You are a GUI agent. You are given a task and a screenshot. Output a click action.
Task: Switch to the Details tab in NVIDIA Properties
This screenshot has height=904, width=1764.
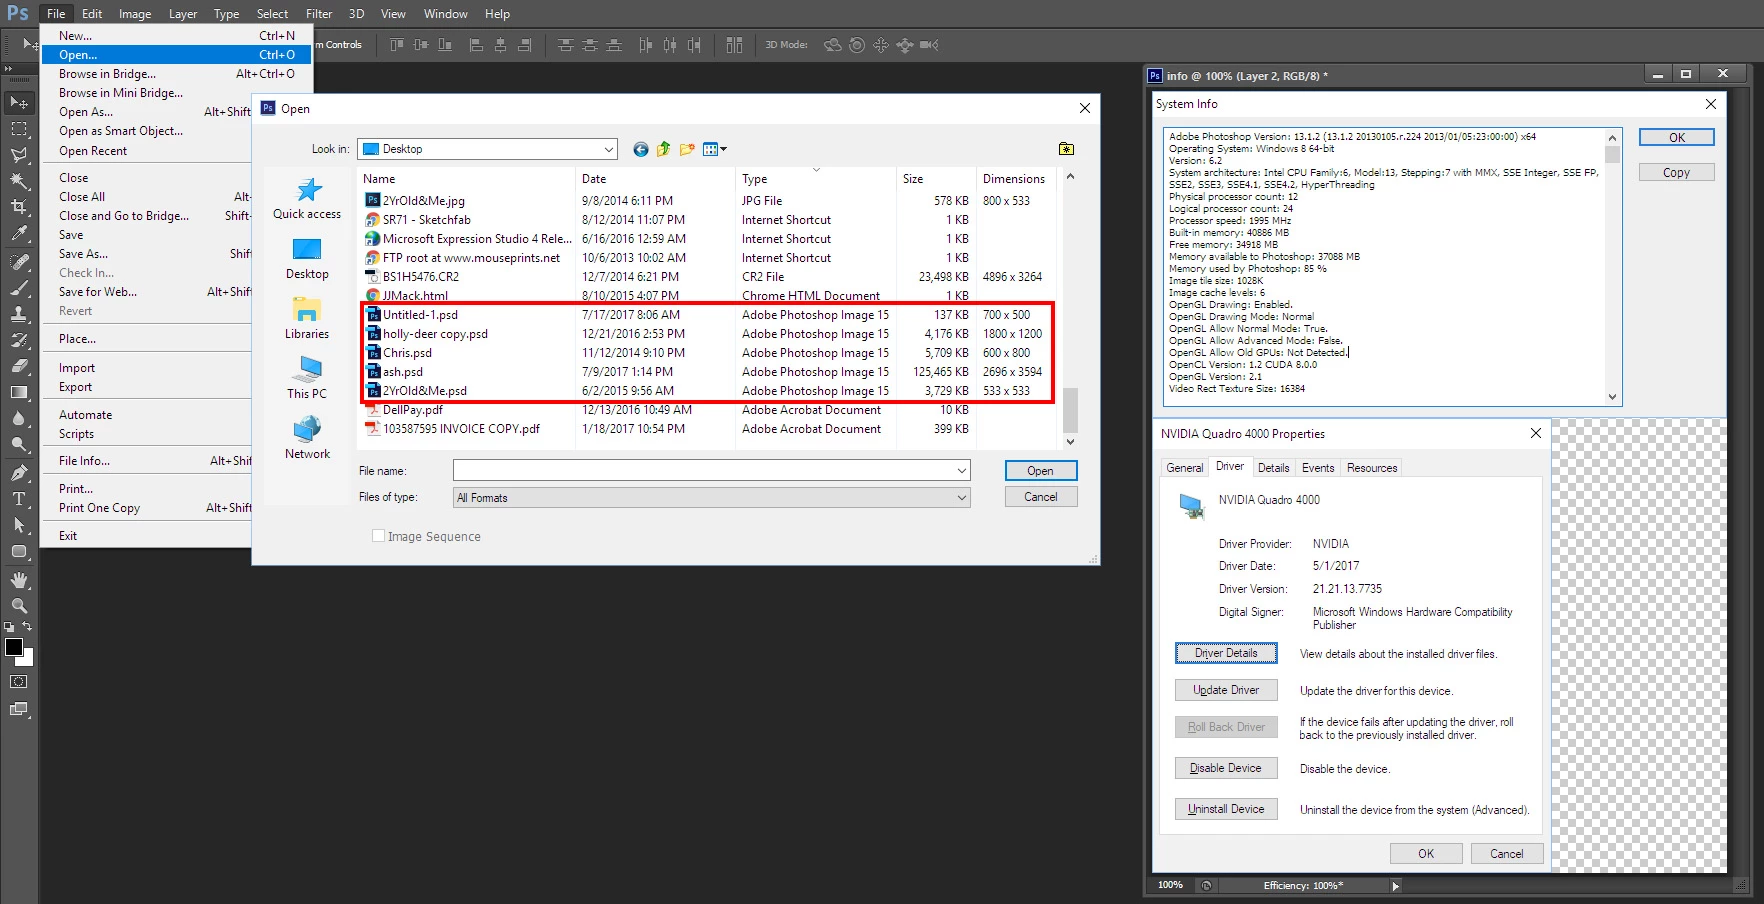(1273, 468)
